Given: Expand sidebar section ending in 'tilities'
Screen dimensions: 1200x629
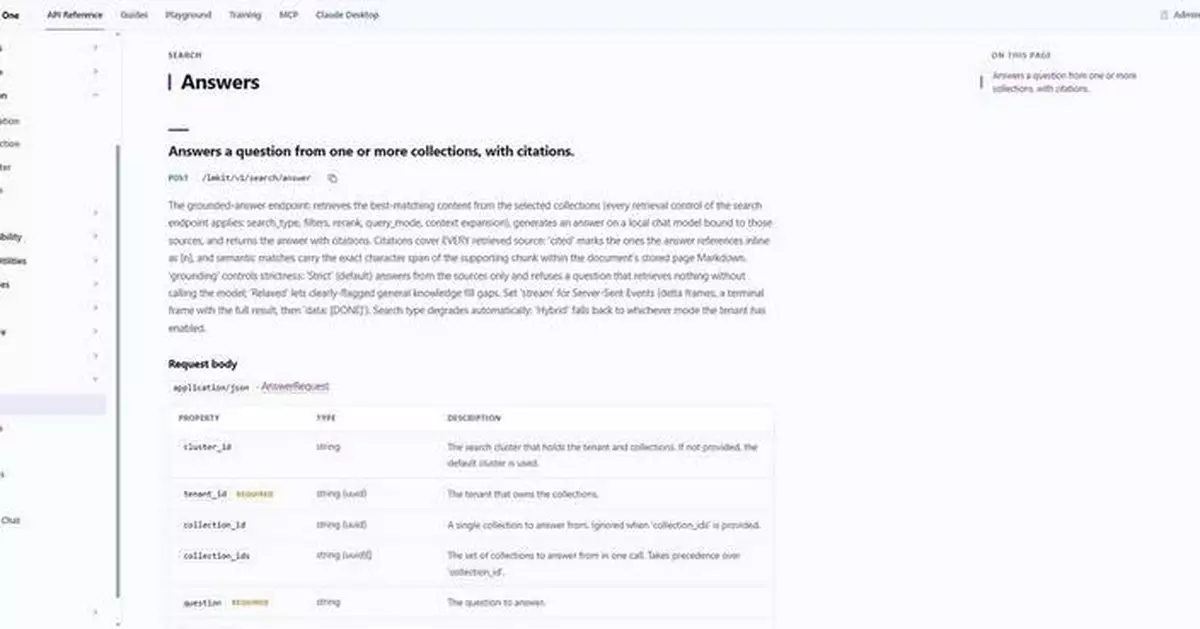Looking at the screenshot, I should pos(96,261).
